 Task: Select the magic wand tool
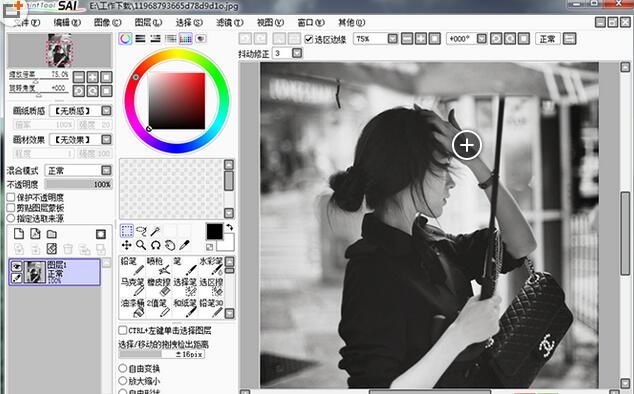(x=155, y=231)
